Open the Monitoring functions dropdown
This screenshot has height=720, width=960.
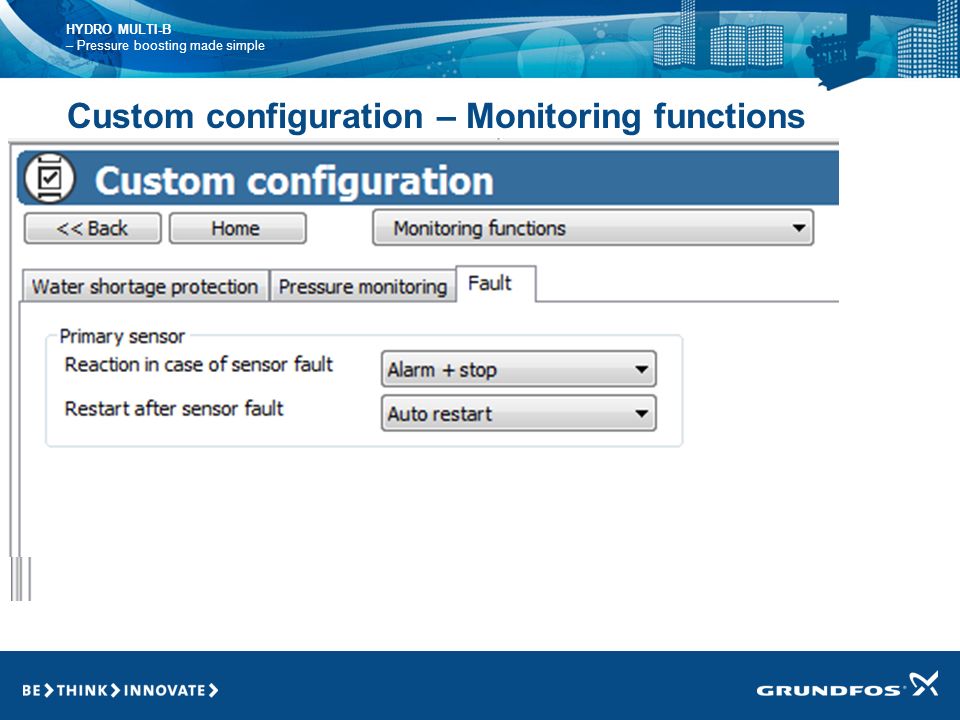click(593, 228)
